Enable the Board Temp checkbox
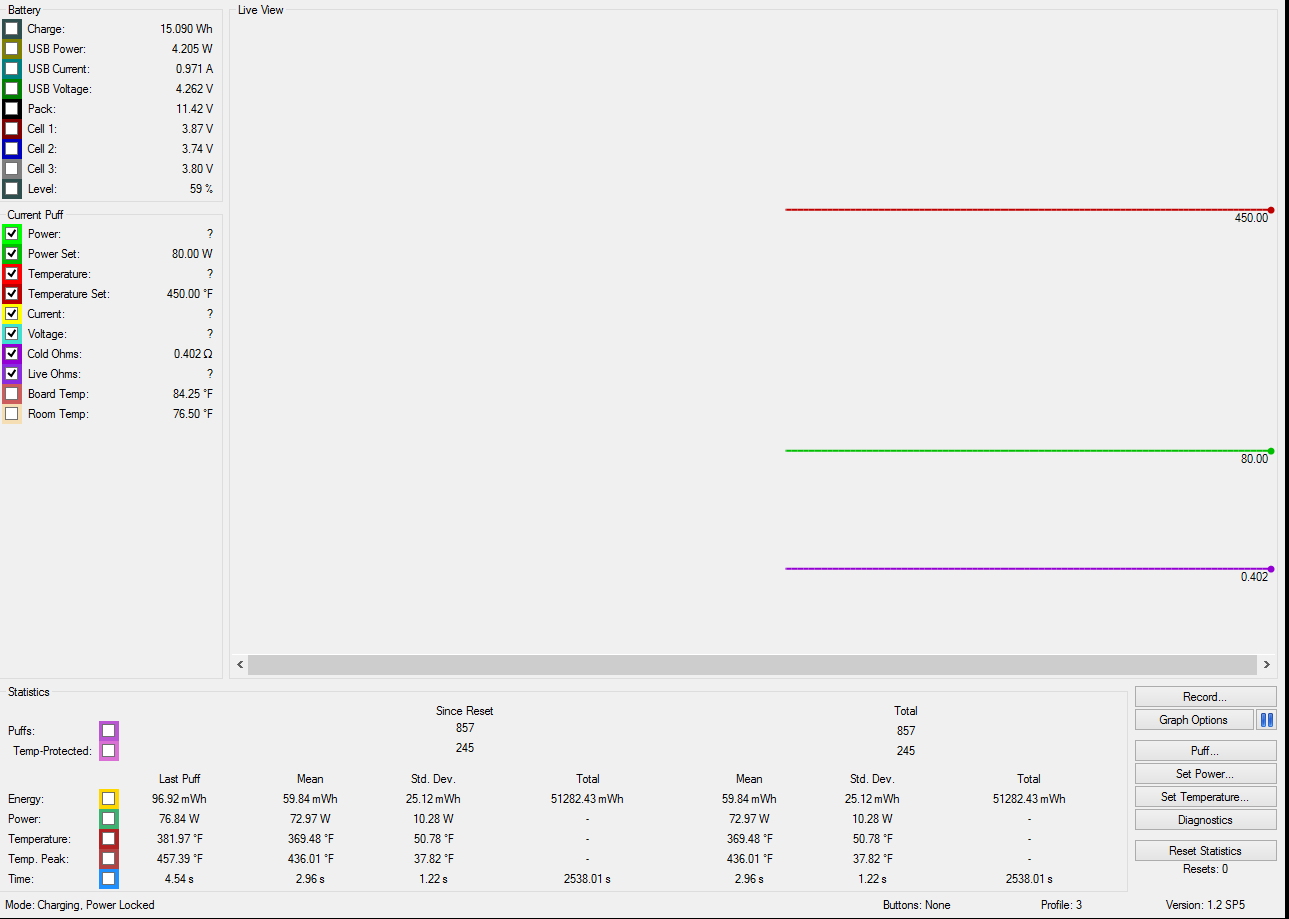The height and width of the screenshot is (919, 1289). (x=12, y=394)
